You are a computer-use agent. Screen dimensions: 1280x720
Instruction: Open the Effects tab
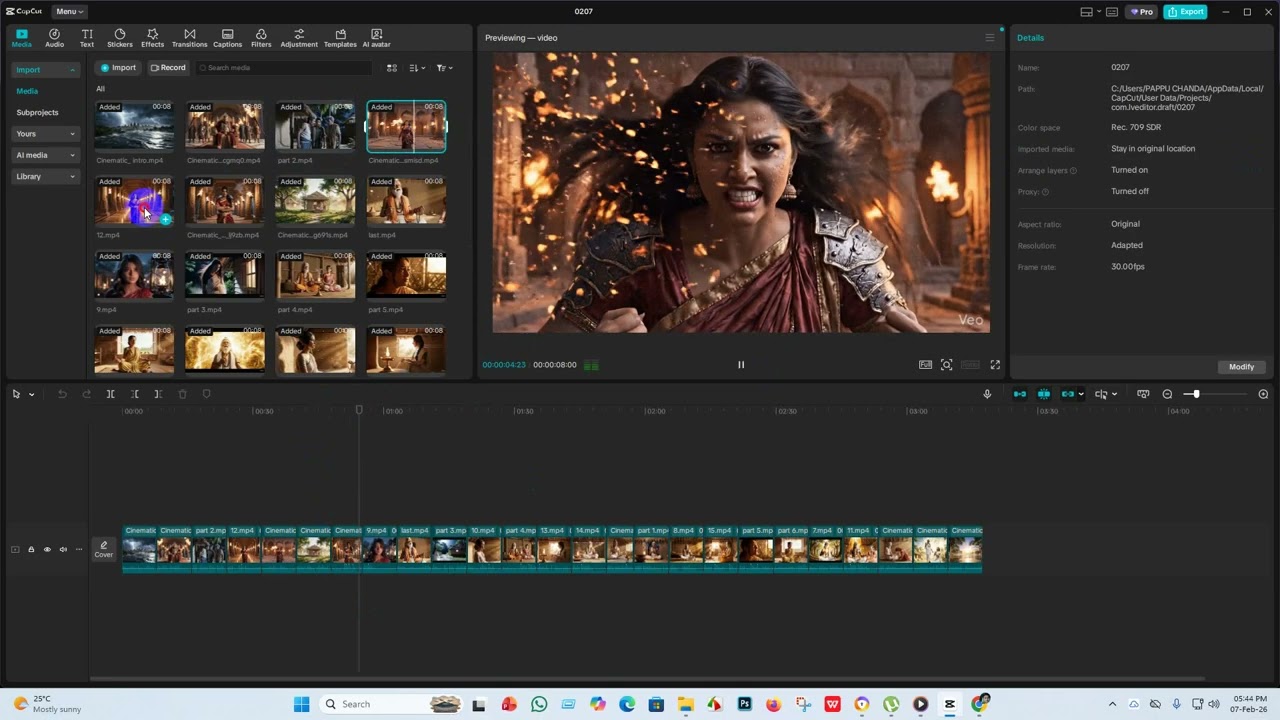pos(152,38)
